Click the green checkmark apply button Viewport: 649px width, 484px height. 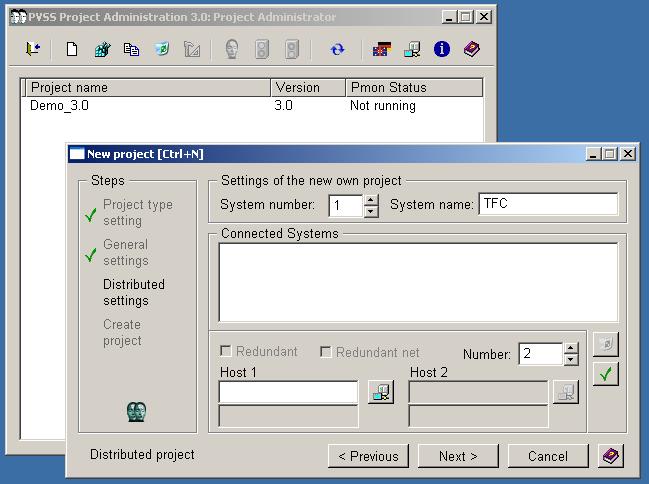[606, 374]
